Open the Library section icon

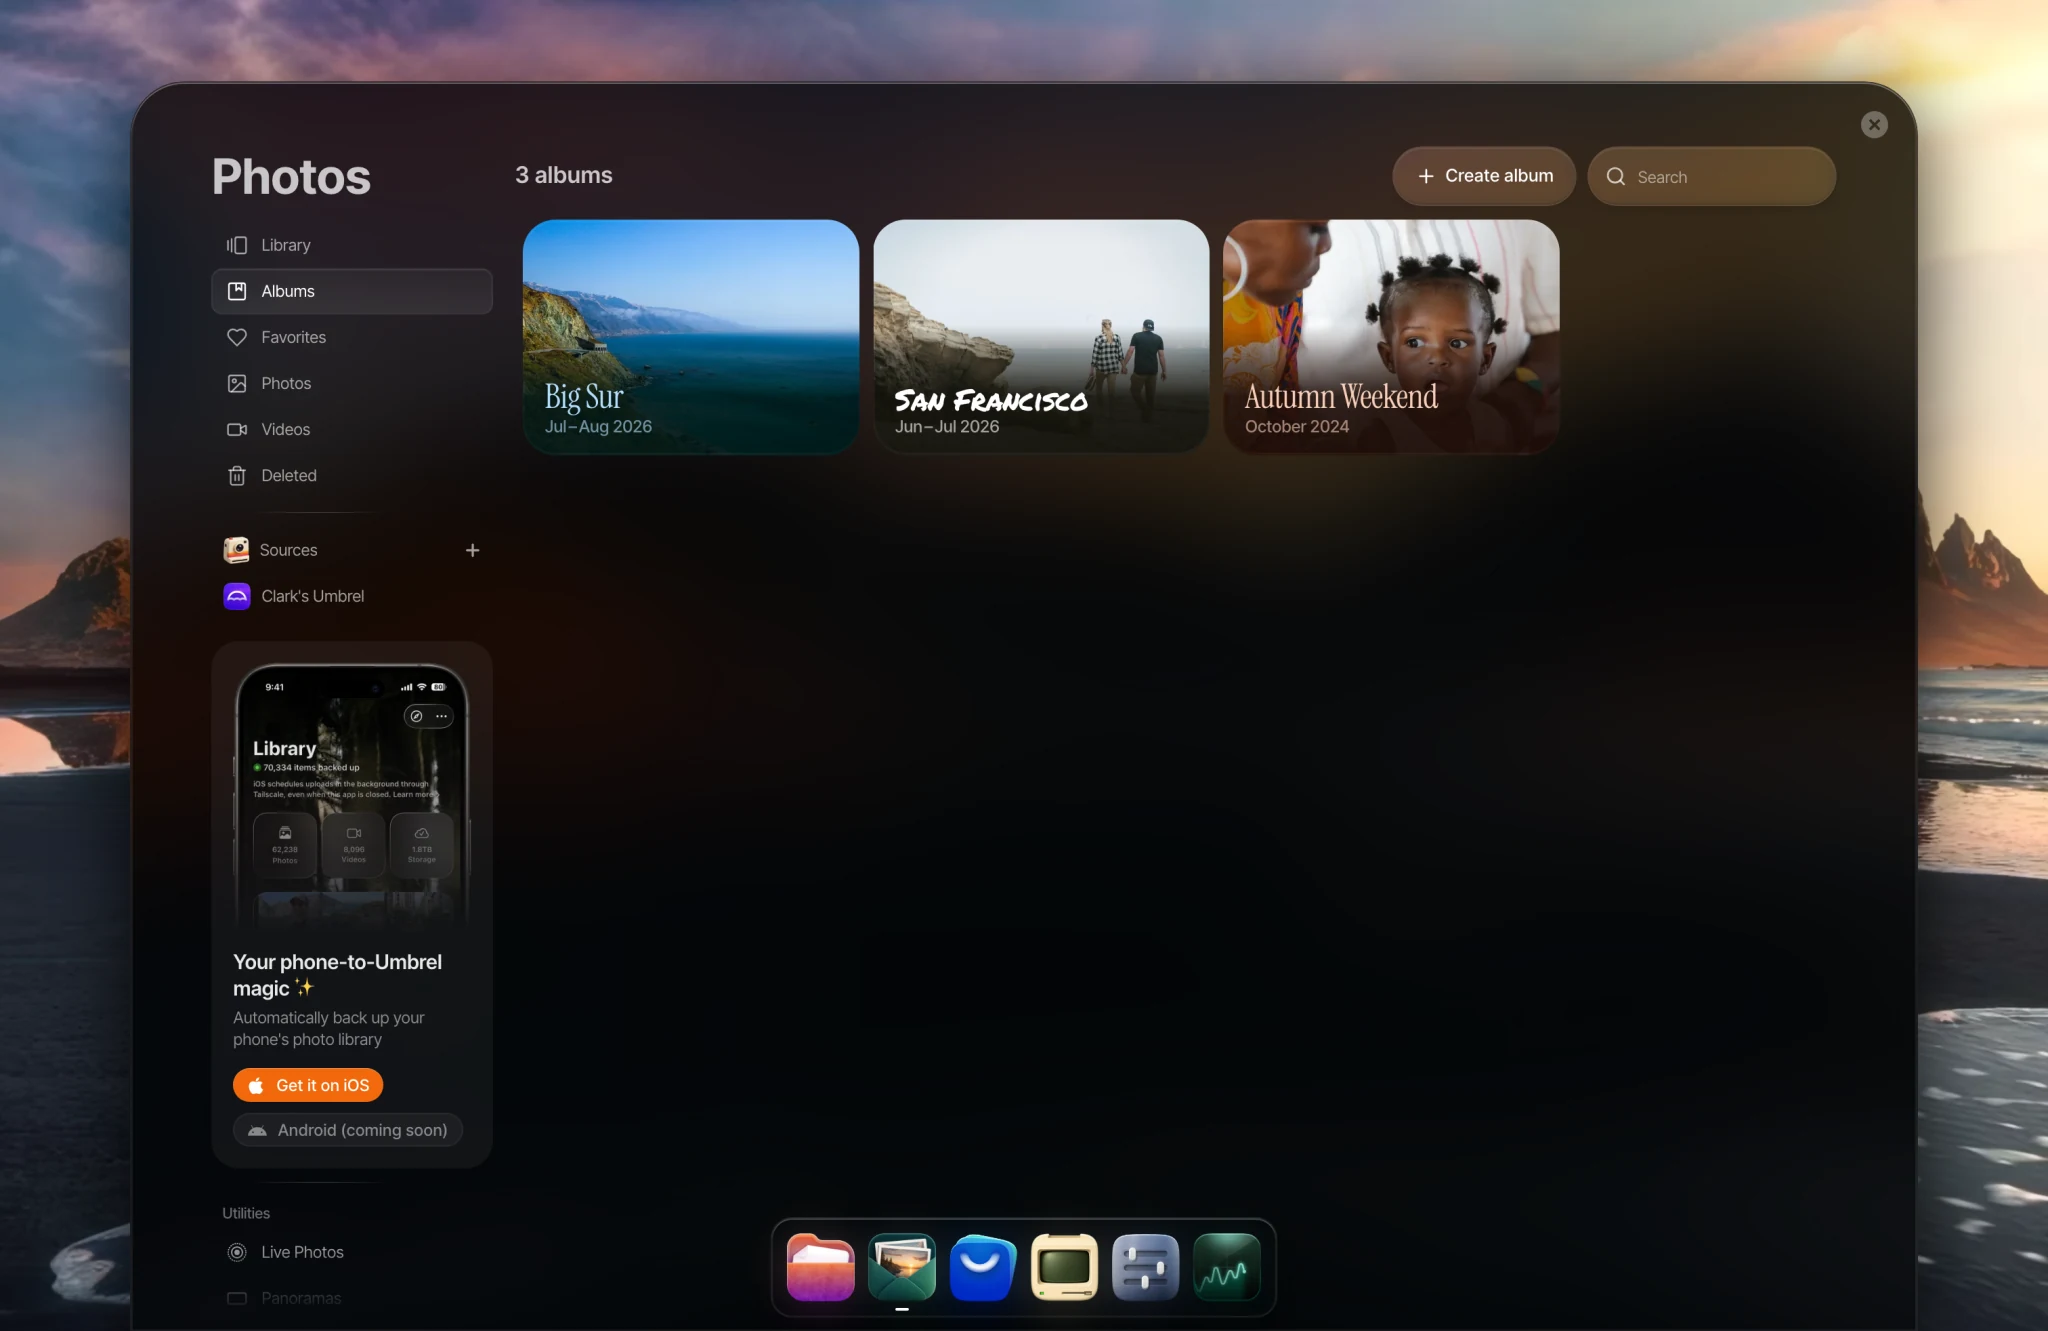click(x=237, y=245)
